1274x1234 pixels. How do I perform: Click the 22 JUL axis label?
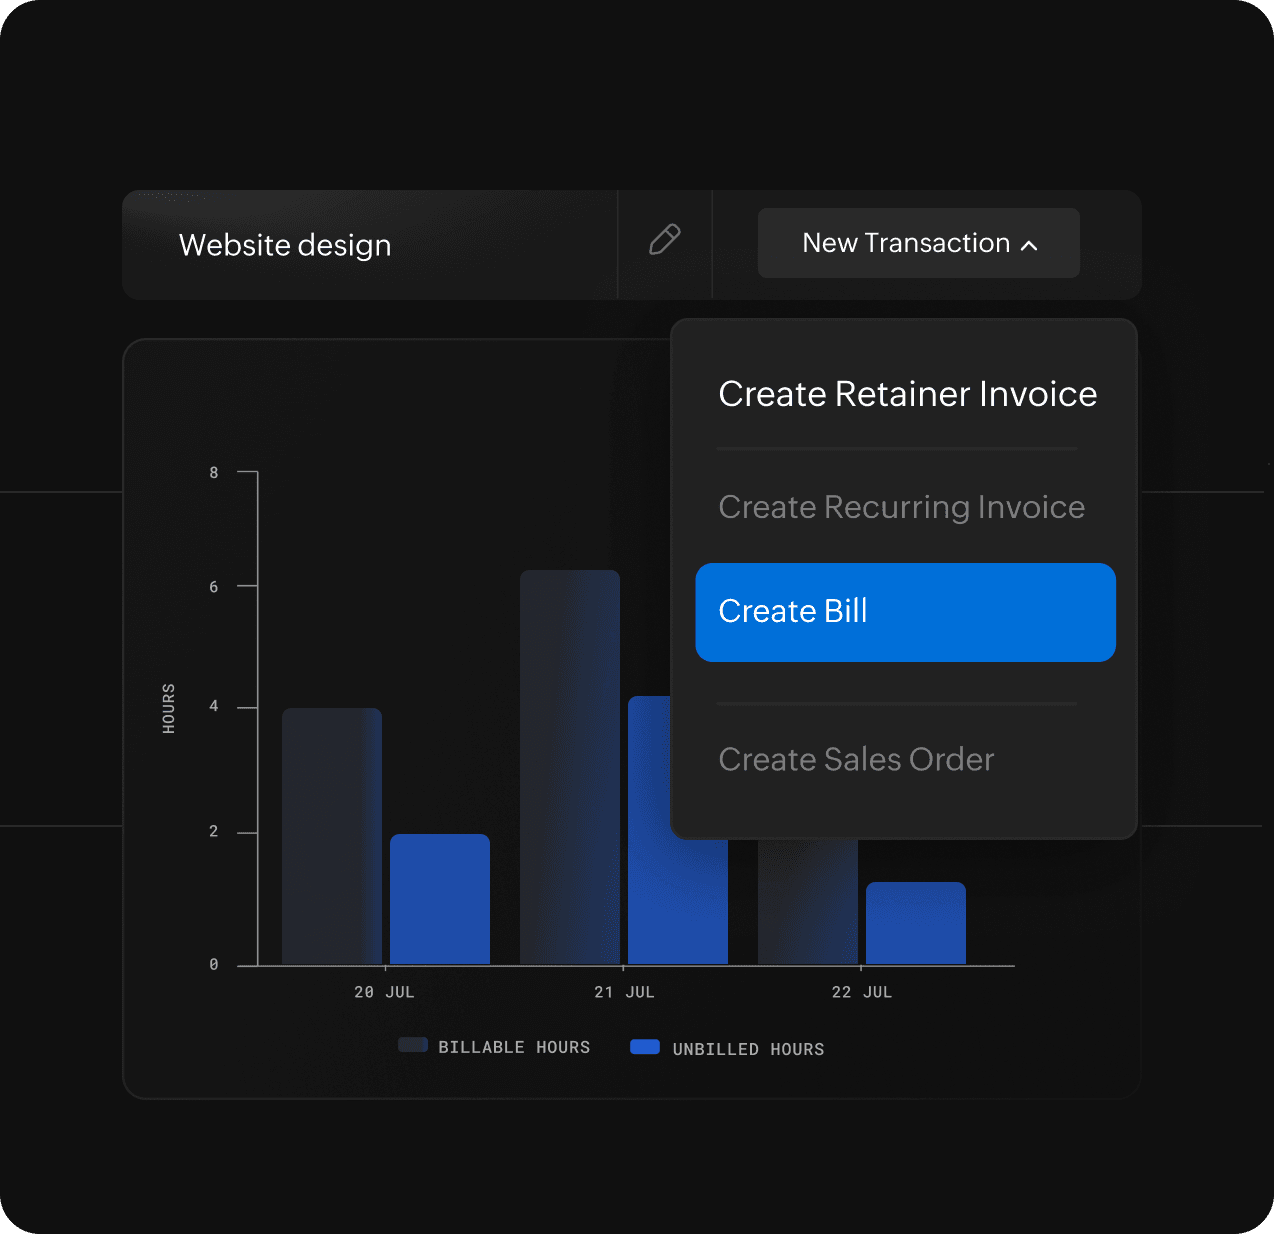(861, 992)
